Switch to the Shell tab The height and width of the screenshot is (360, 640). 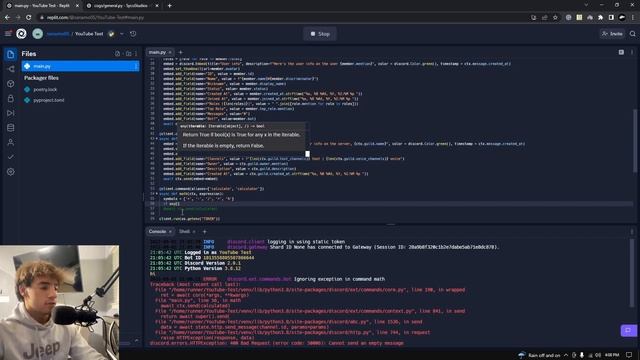(x=184, y=231)
